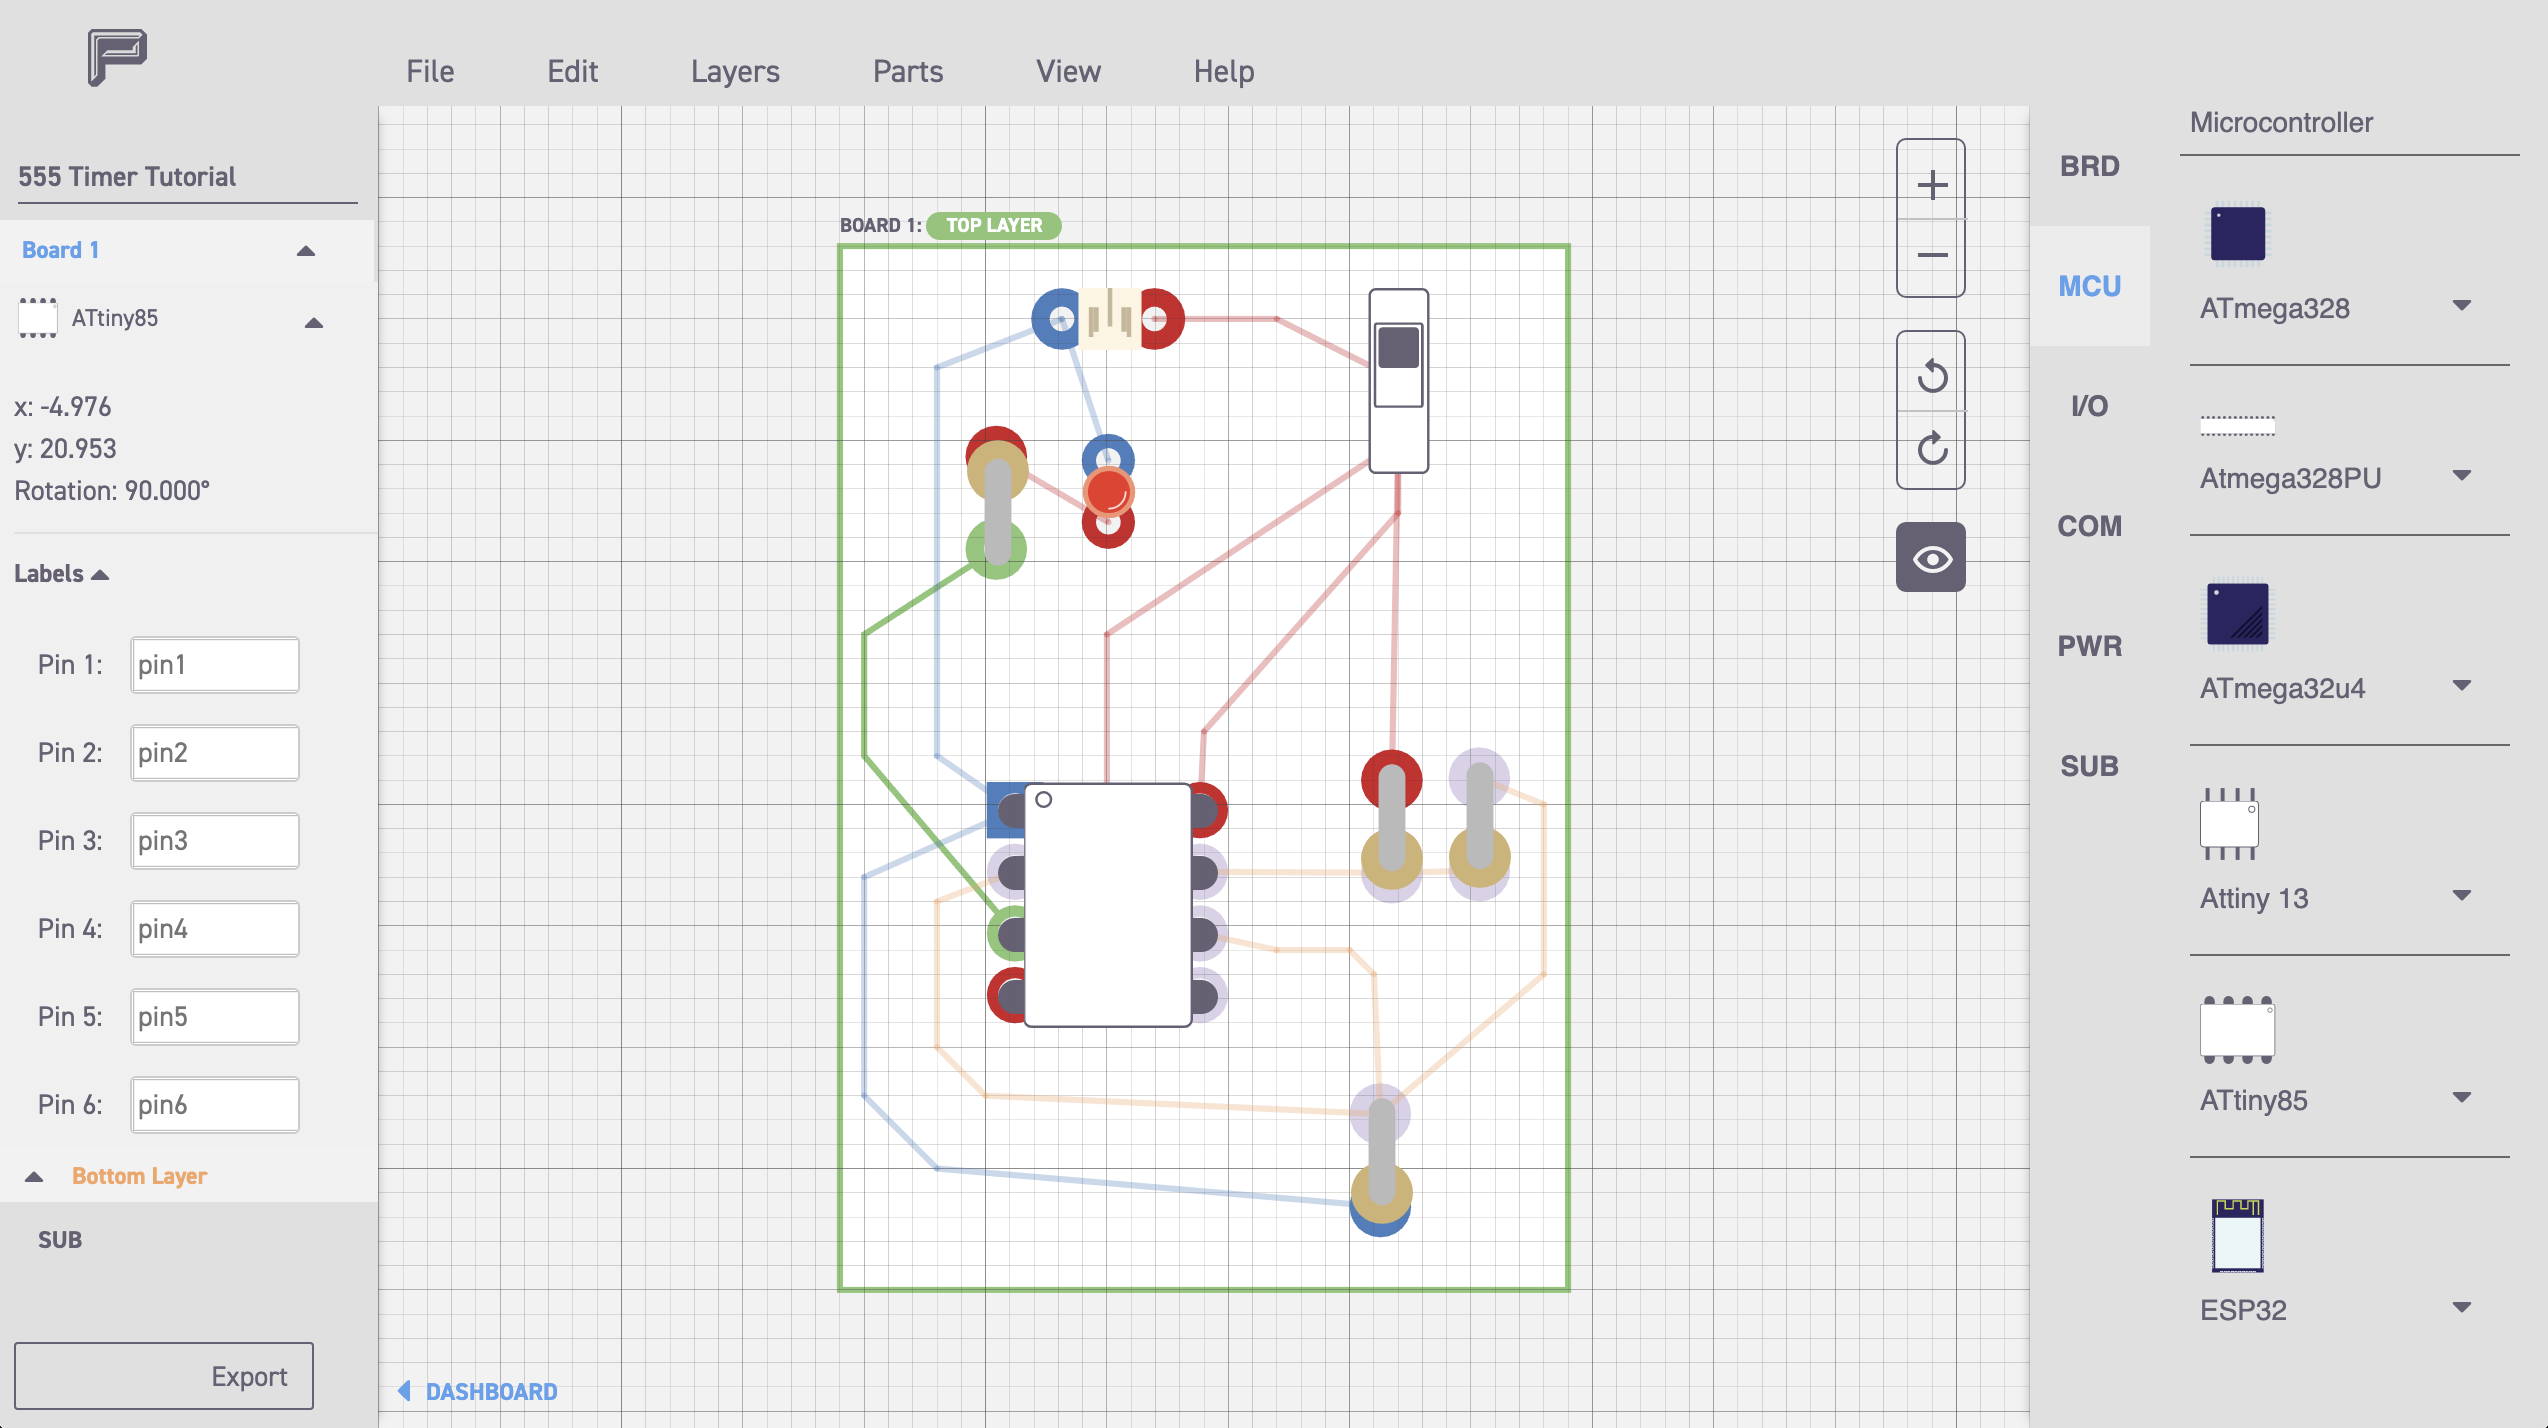Viewport: 2548px width, 1428px height.
Task: Click the zoom in plus button
Action: click(1931, 185)
